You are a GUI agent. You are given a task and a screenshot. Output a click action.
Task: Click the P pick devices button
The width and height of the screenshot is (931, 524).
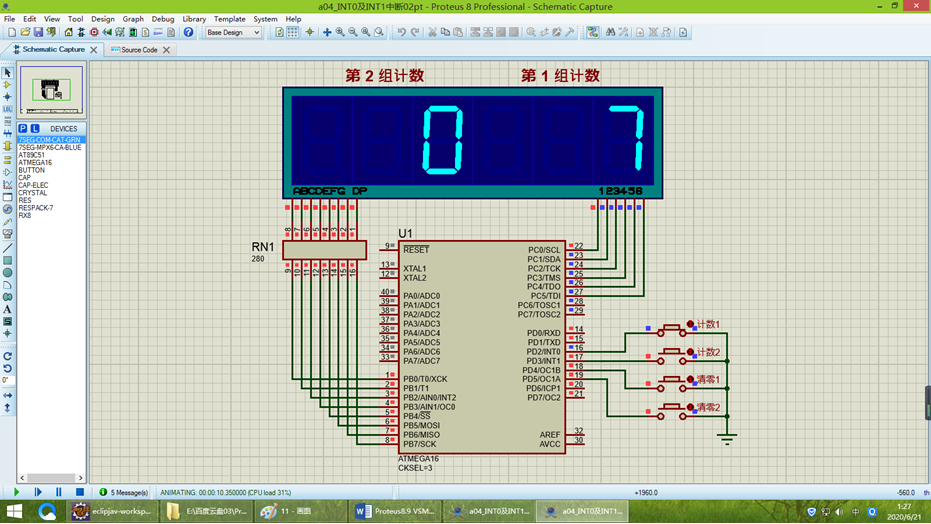click(23, 129)
